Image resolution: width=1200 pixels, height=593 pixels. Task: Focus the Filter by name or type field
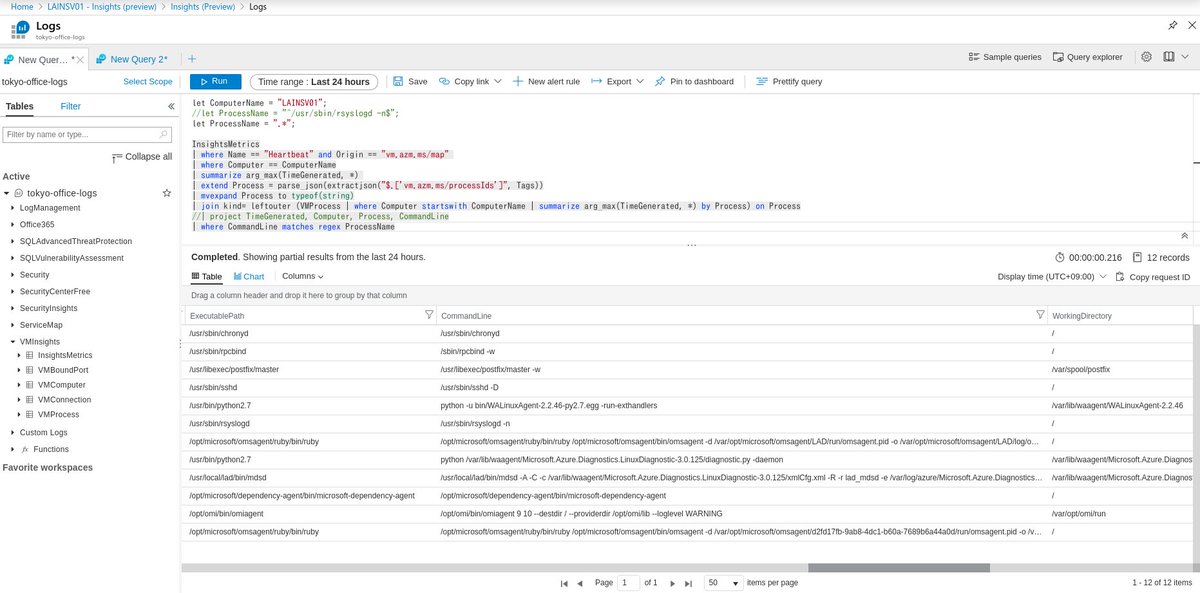click(x=89, y=133)
